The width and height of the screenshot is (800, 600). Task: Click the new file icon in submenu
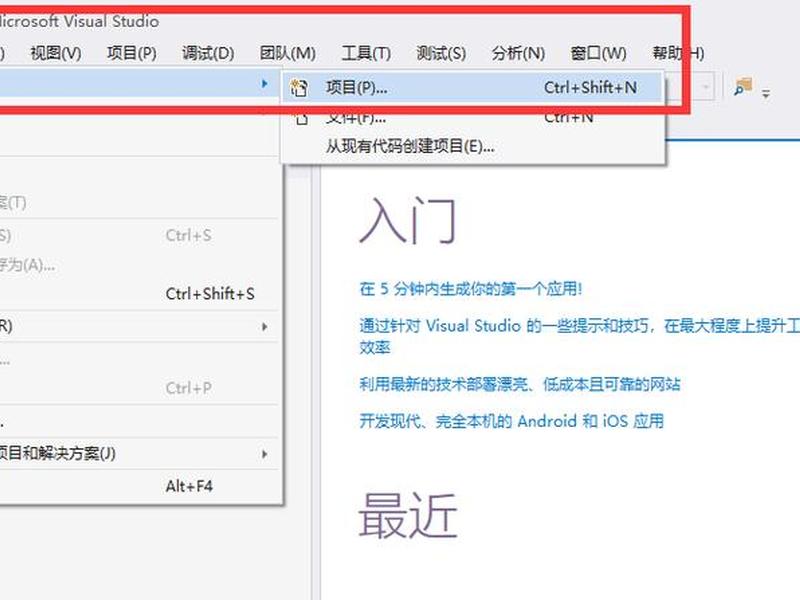pos(302,119)
